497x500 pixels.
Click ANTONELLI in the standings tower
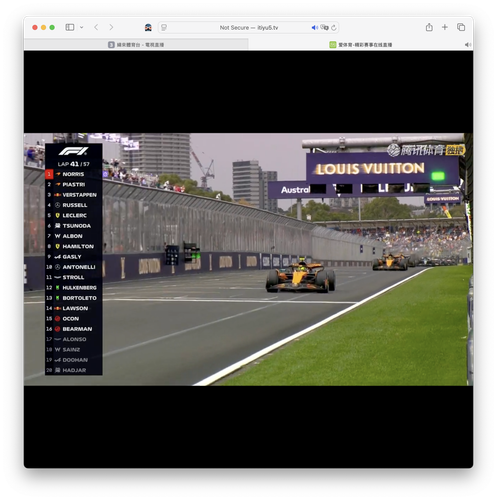click(x=79, y=267)
